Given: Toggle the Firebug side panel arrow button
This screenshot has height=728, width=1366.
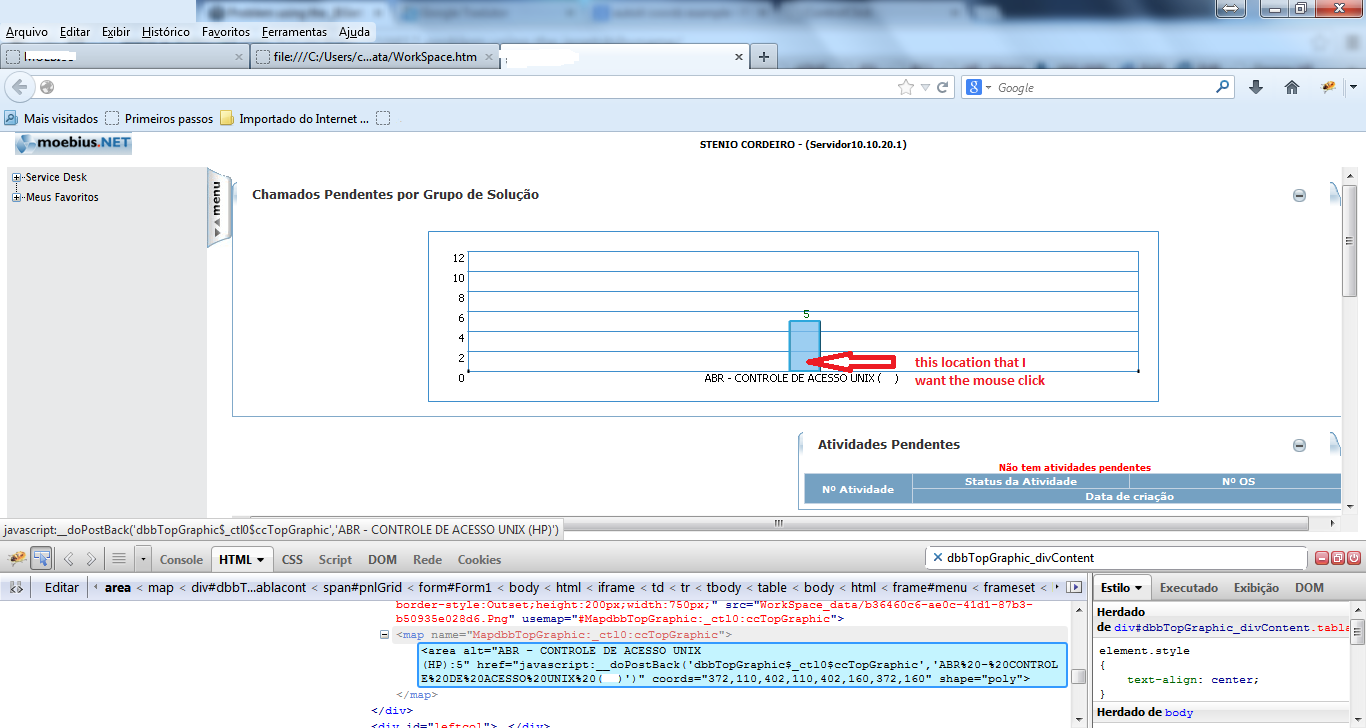Looking at the screenshot, I should tap(1075, 587).
